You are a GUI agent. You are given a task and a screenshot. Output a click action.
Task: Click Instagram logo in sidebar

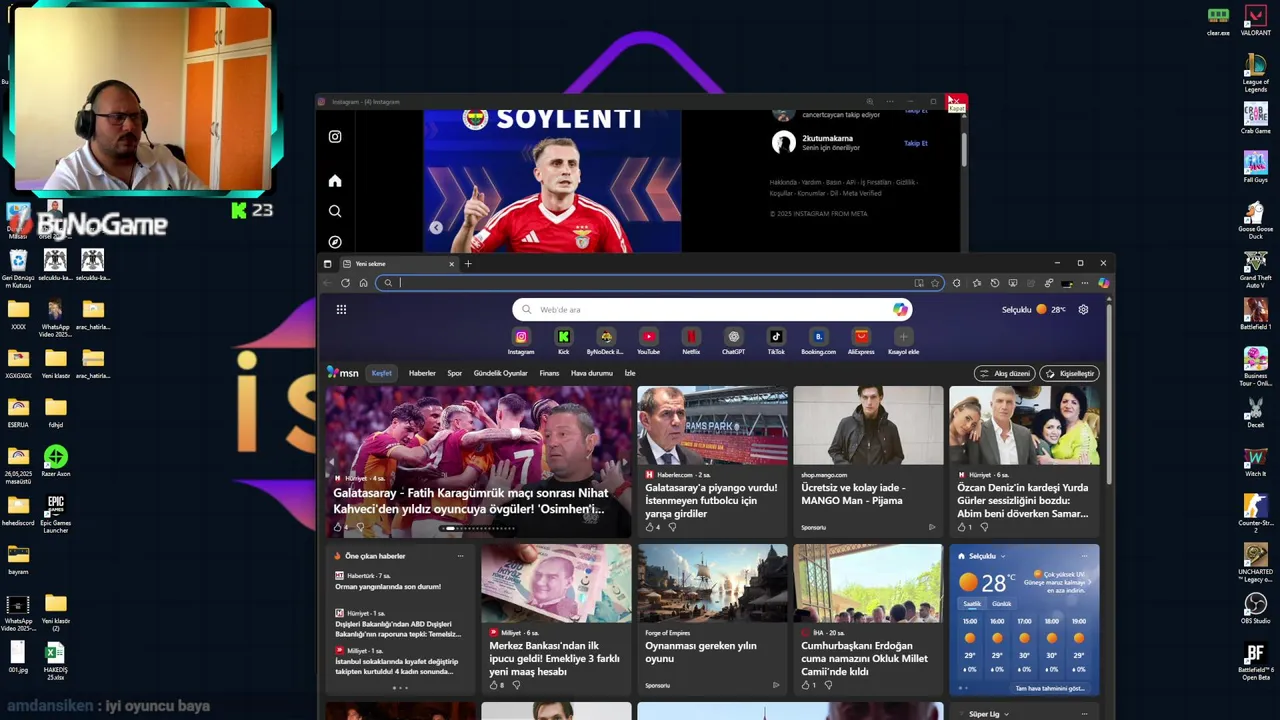coord(335,137)
